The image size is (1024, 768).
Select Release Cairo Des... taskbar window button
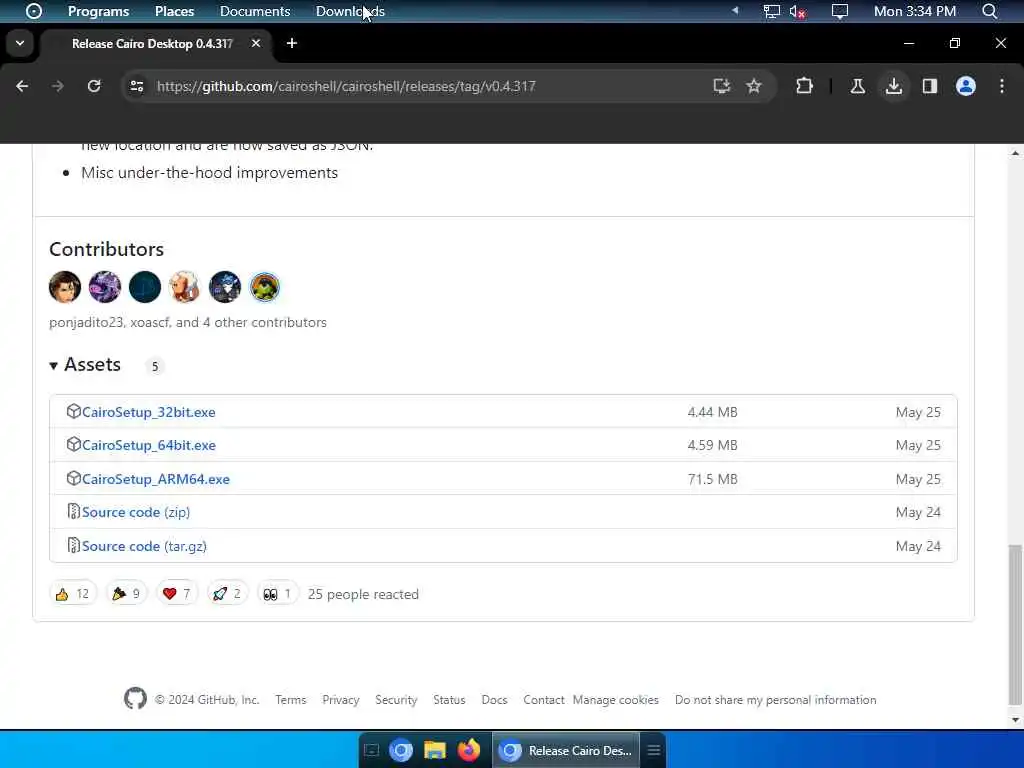click(567, 750)
